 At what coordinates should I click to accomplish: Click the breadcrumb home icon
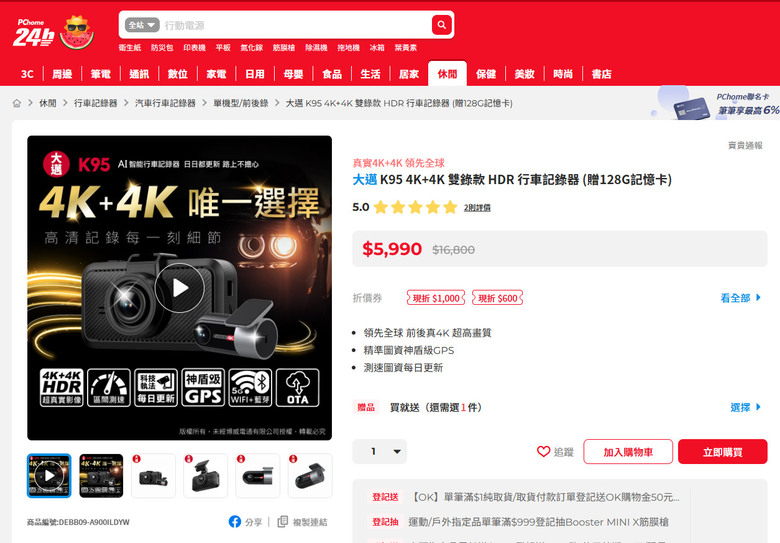(x=17, y=103)
